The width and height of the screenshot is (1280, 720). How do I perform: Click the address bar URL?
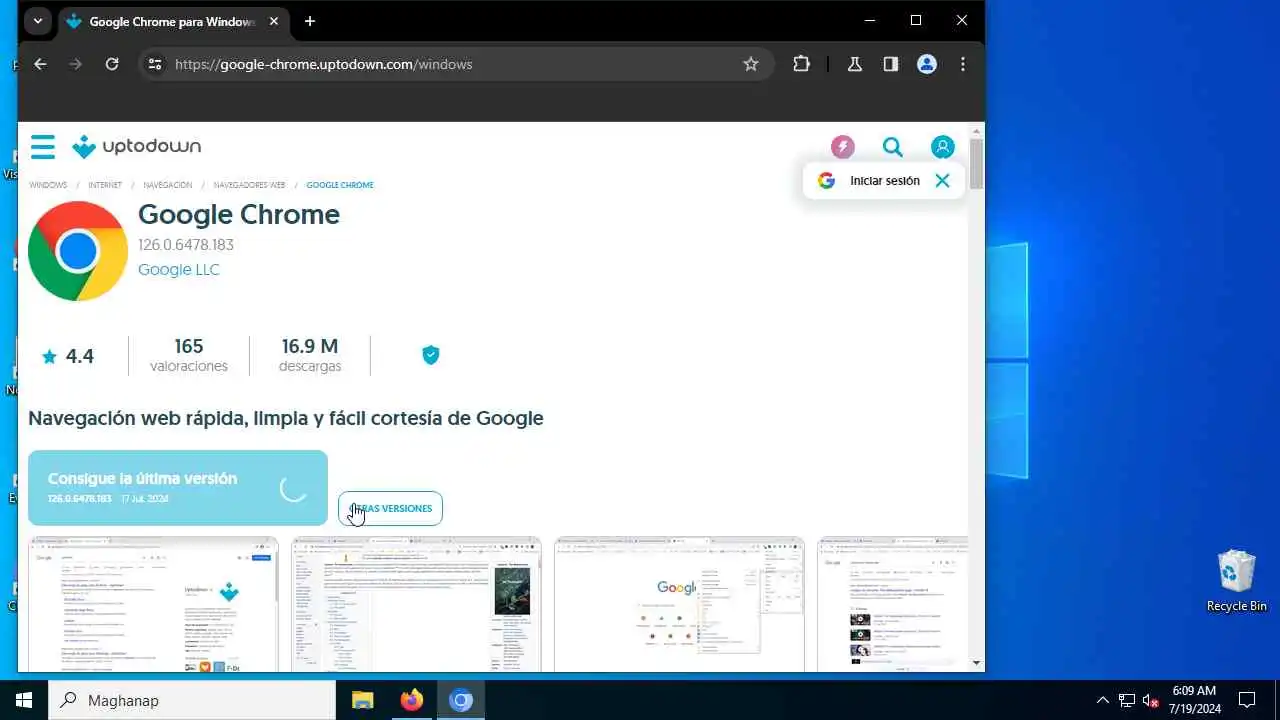click(323, 64)
